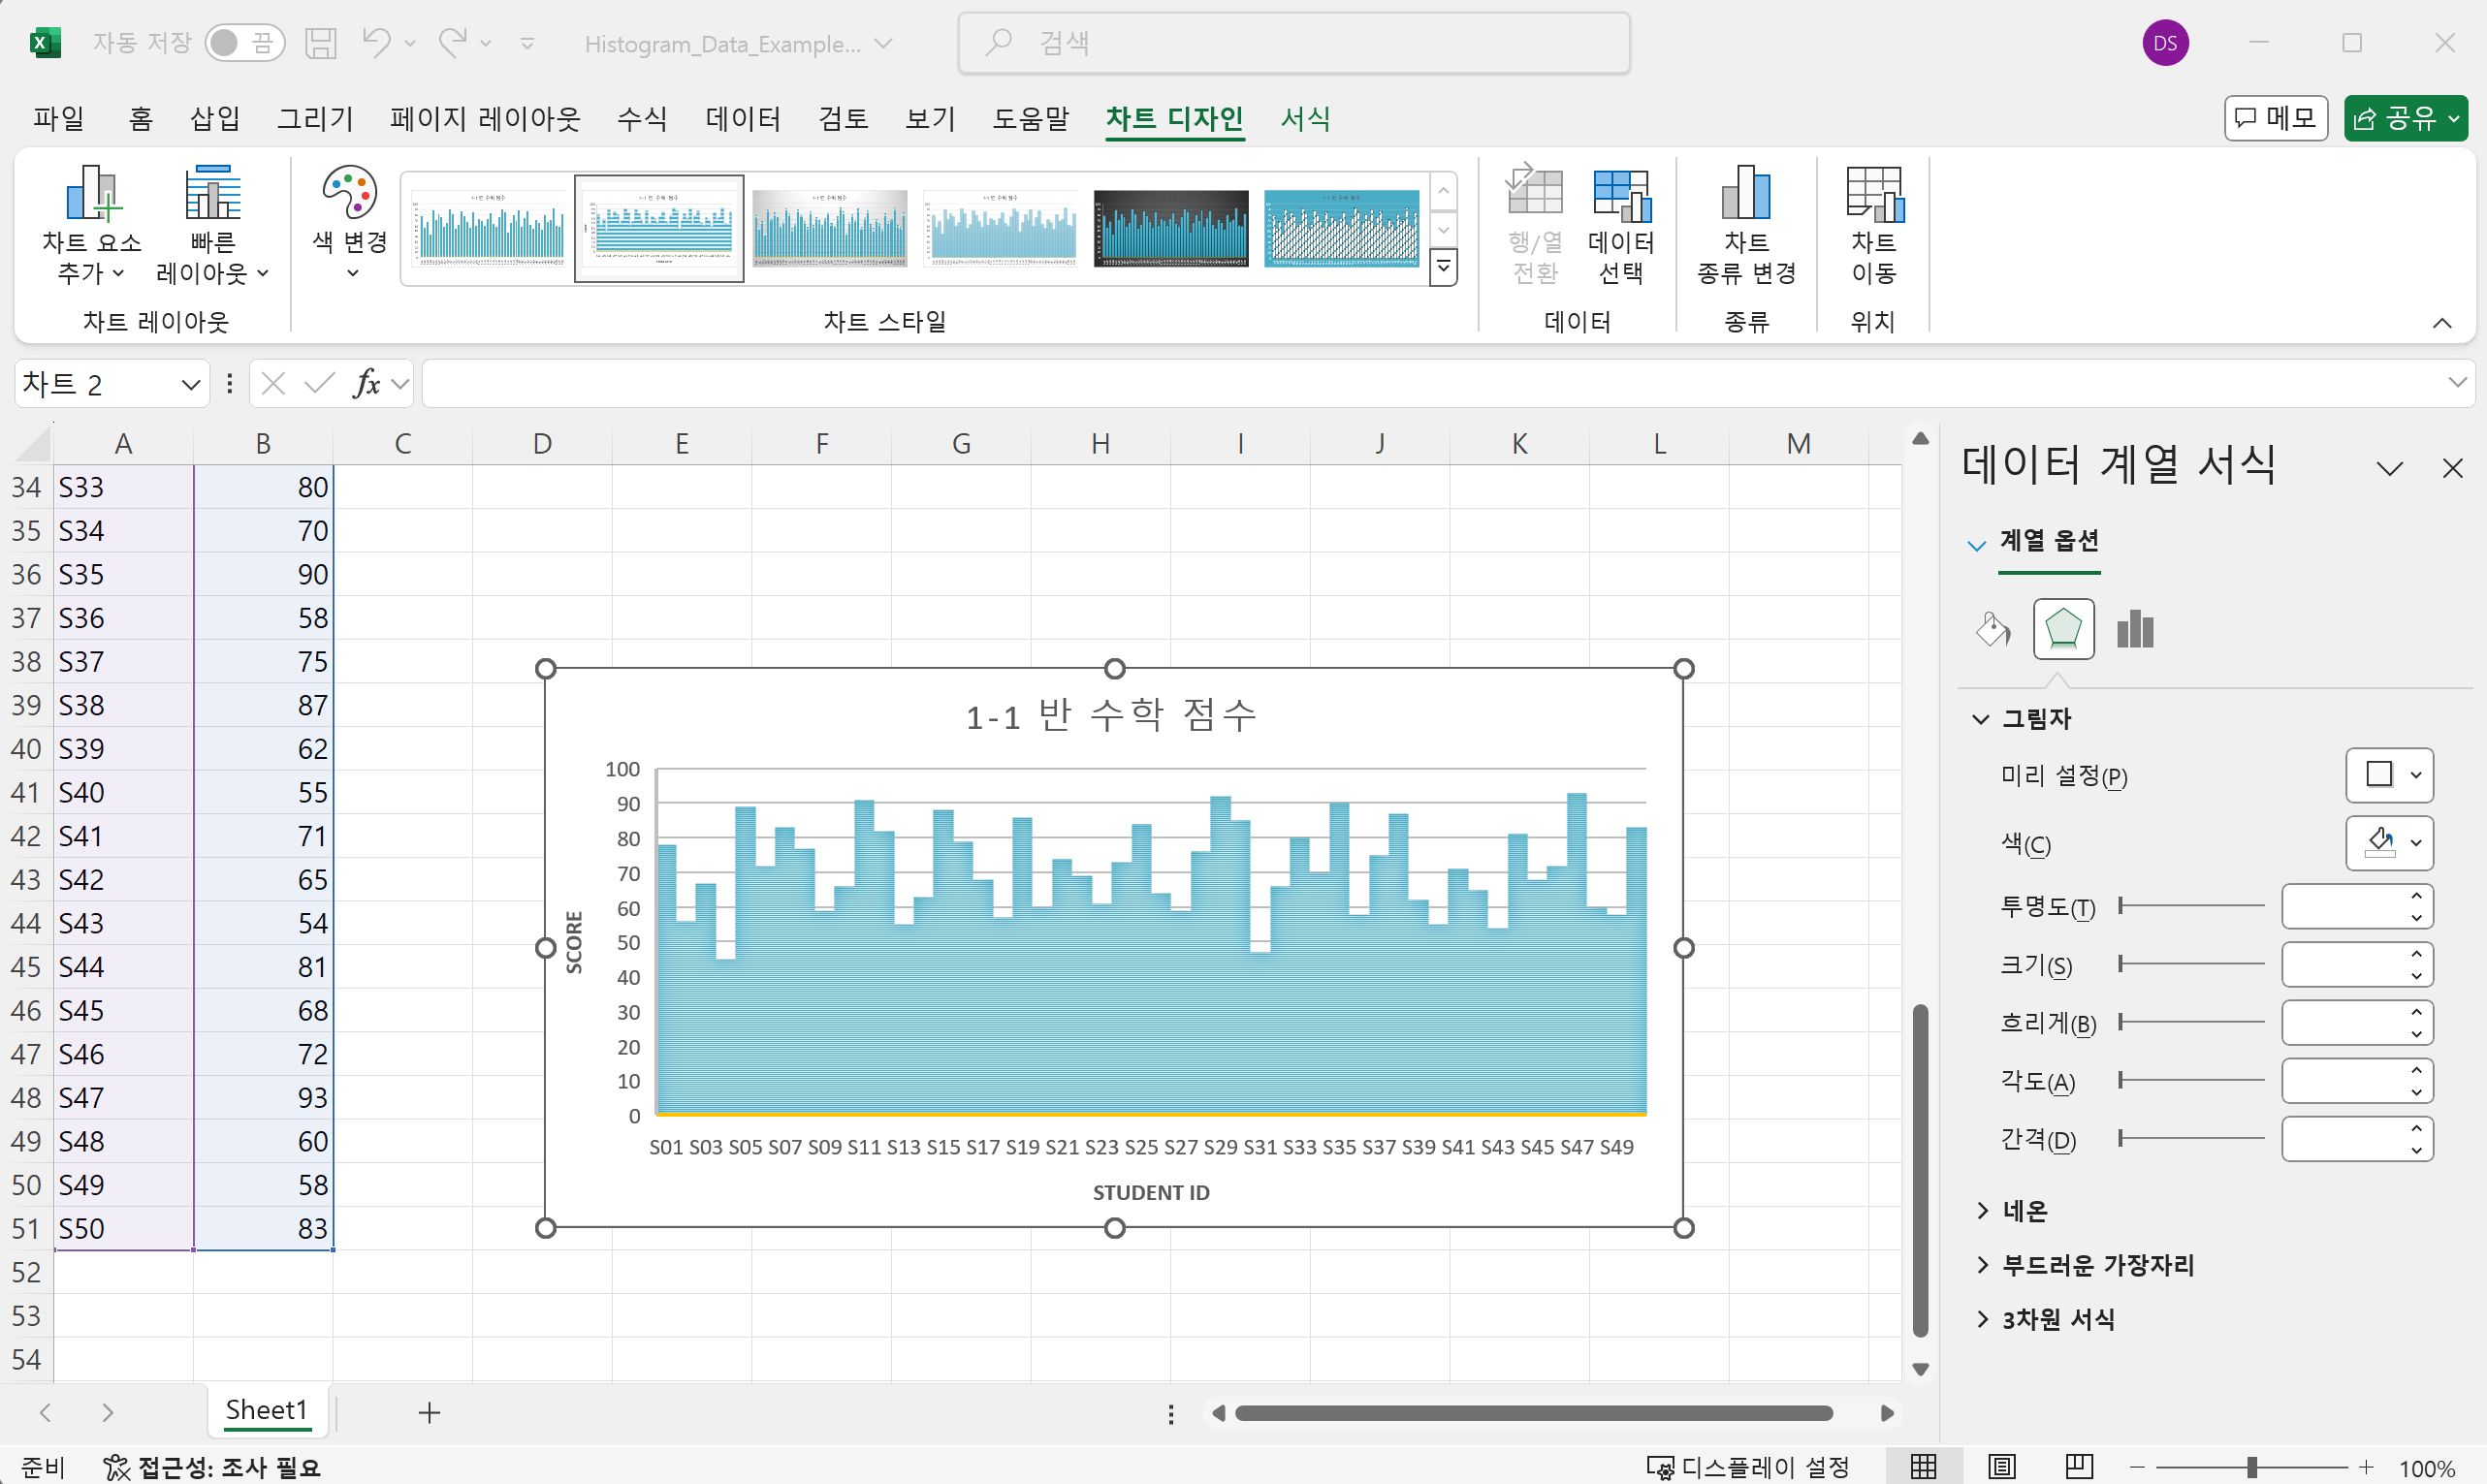Click the formula bar enter checkmark icon
Image resolution: width=2487 pixels, height=1484 pixels.
point(320,384)
